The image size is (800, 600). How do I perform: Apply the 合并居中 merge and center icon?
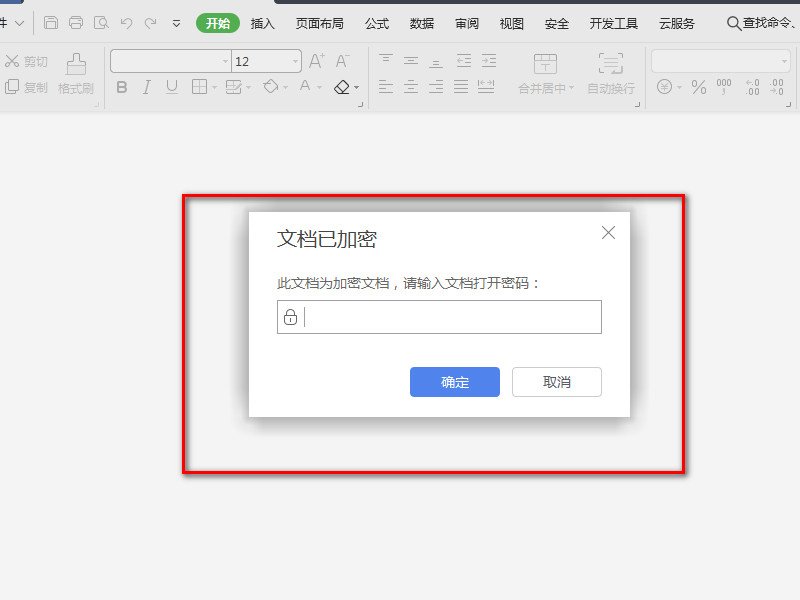546,75
